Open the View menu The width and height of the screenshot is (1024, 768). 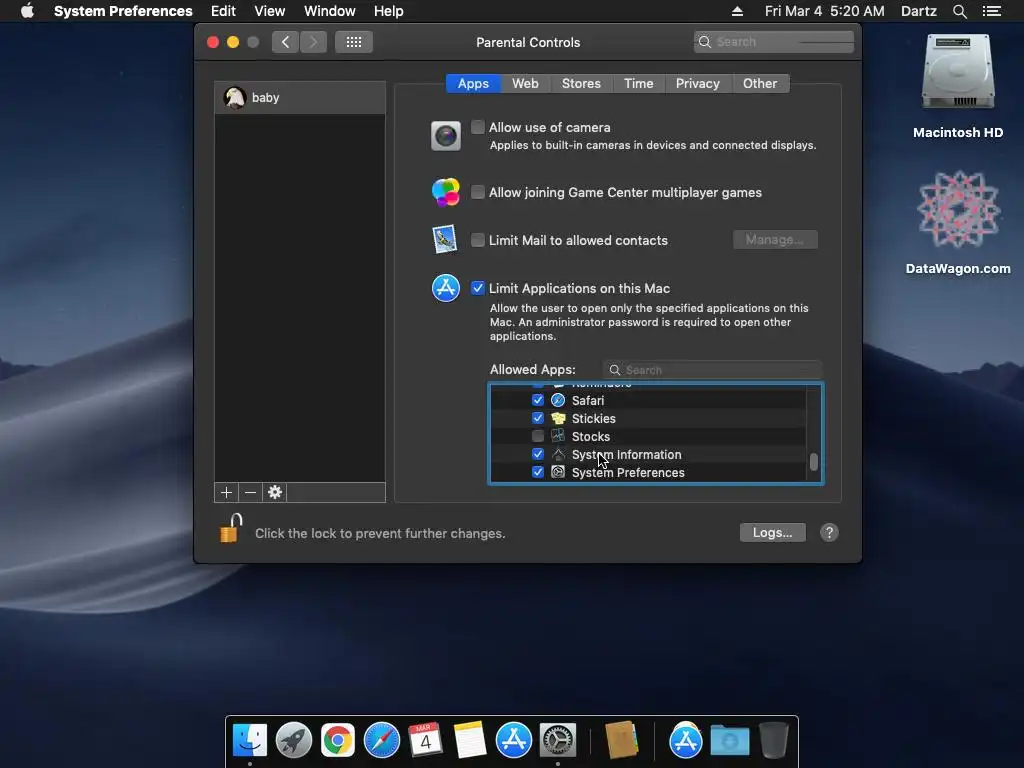point(270,11)
